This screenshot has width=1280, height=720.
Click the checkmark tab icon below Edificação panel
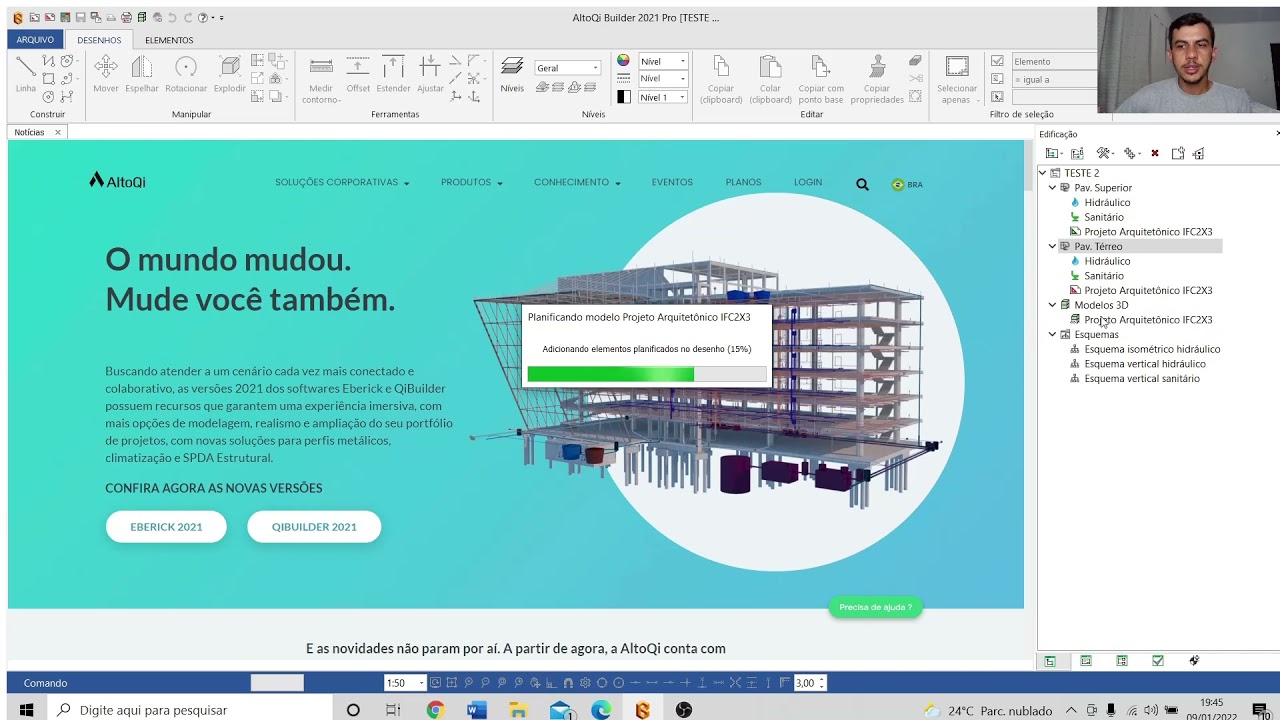[x=1158, y=661]
